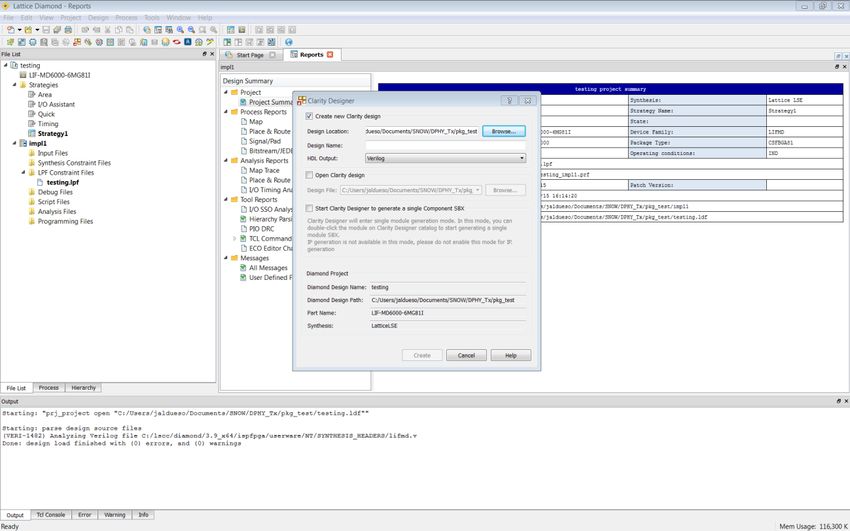The height and width of the screenshot is (531, 850).
Task: Click the '?' help icon in Clarity Designer title bar
Action: 508,100
